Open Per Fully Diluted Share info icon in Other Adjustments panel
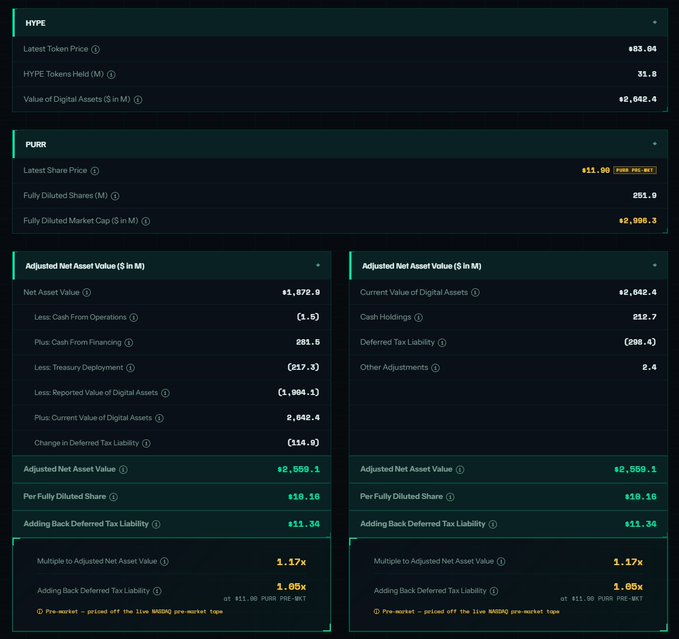The width and height of the screenshot is (679, 639). click(450, 497)
